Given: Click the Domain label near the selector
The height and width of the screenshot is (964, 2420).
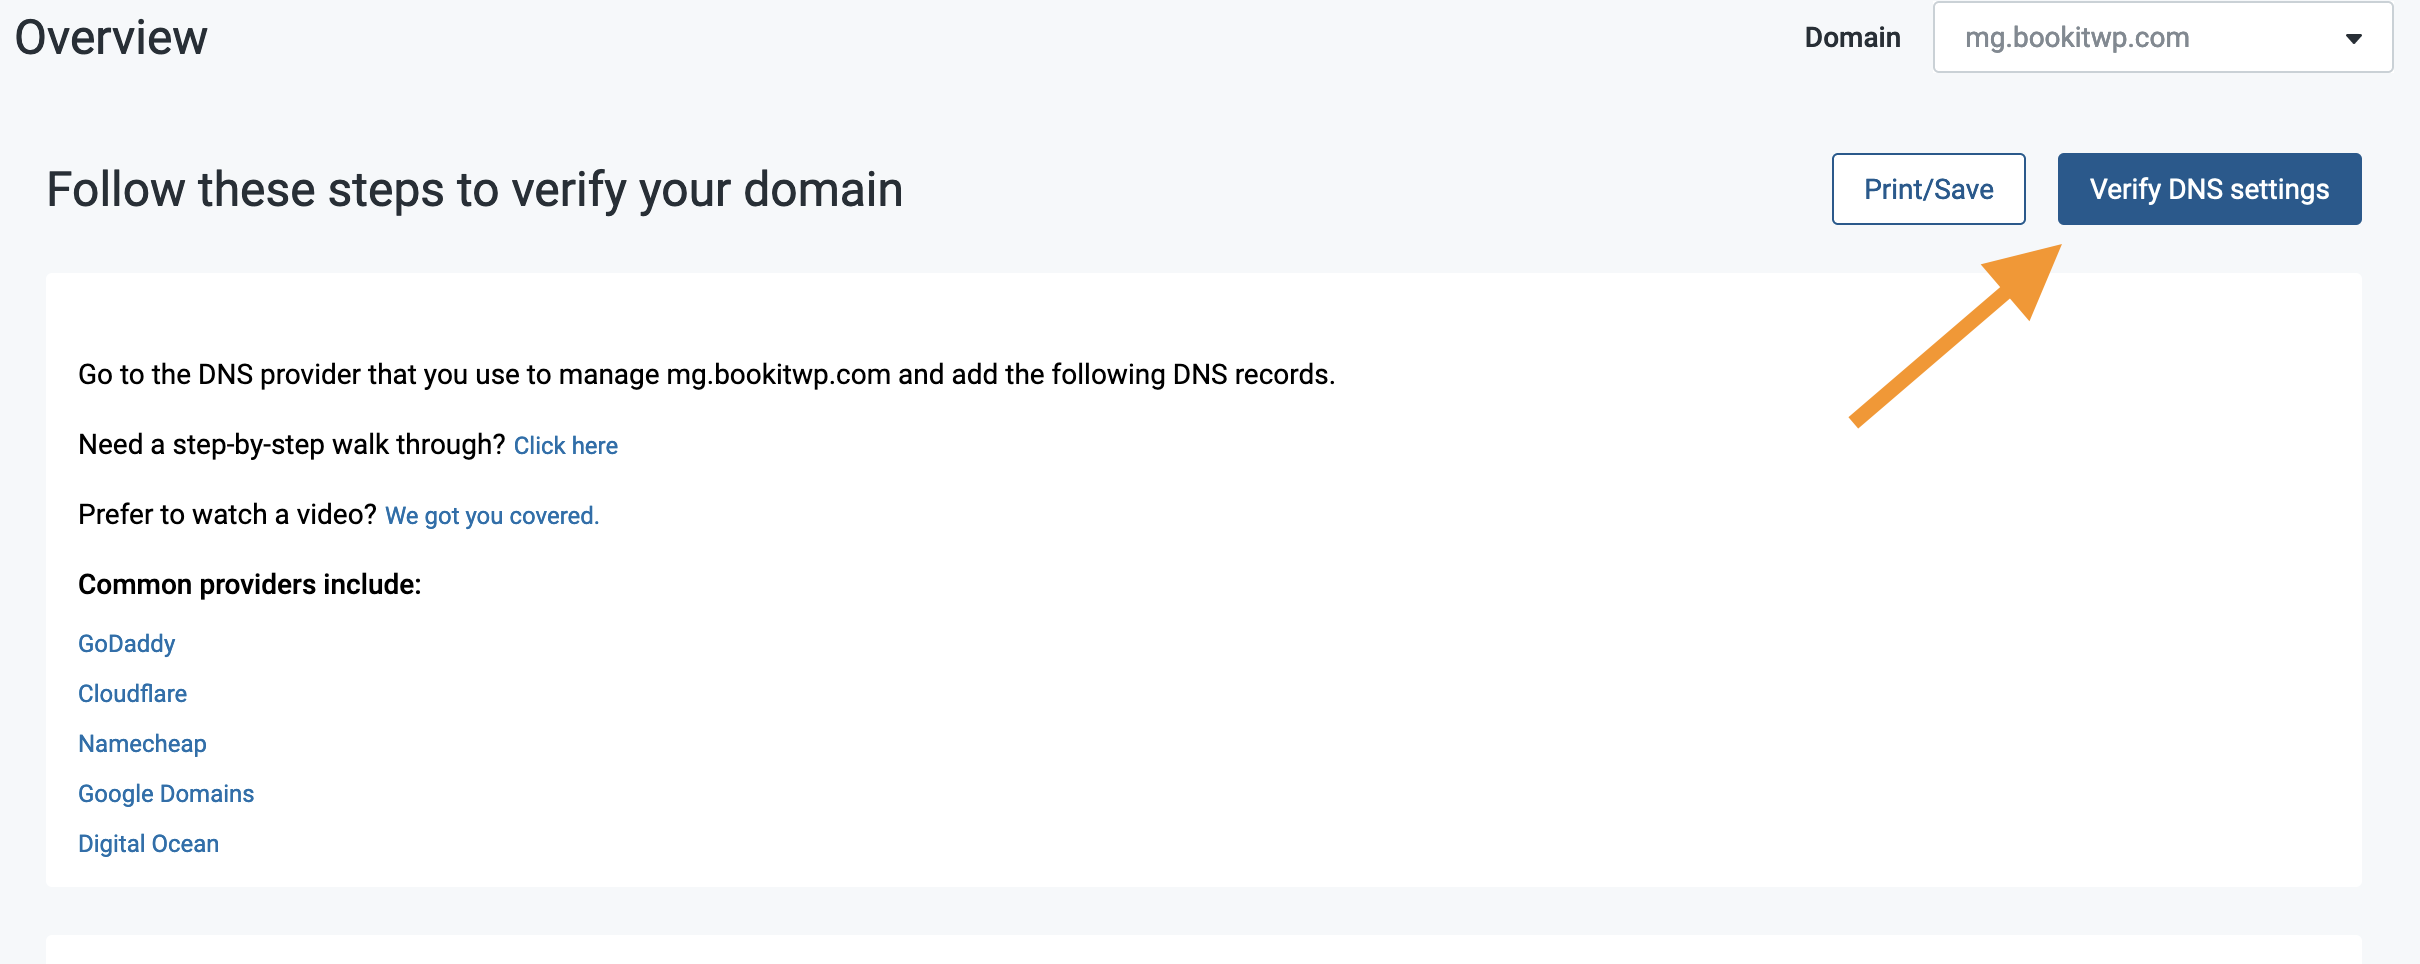Looking at the screenshot, I should pyautogui.click(x=1853, y=37).
